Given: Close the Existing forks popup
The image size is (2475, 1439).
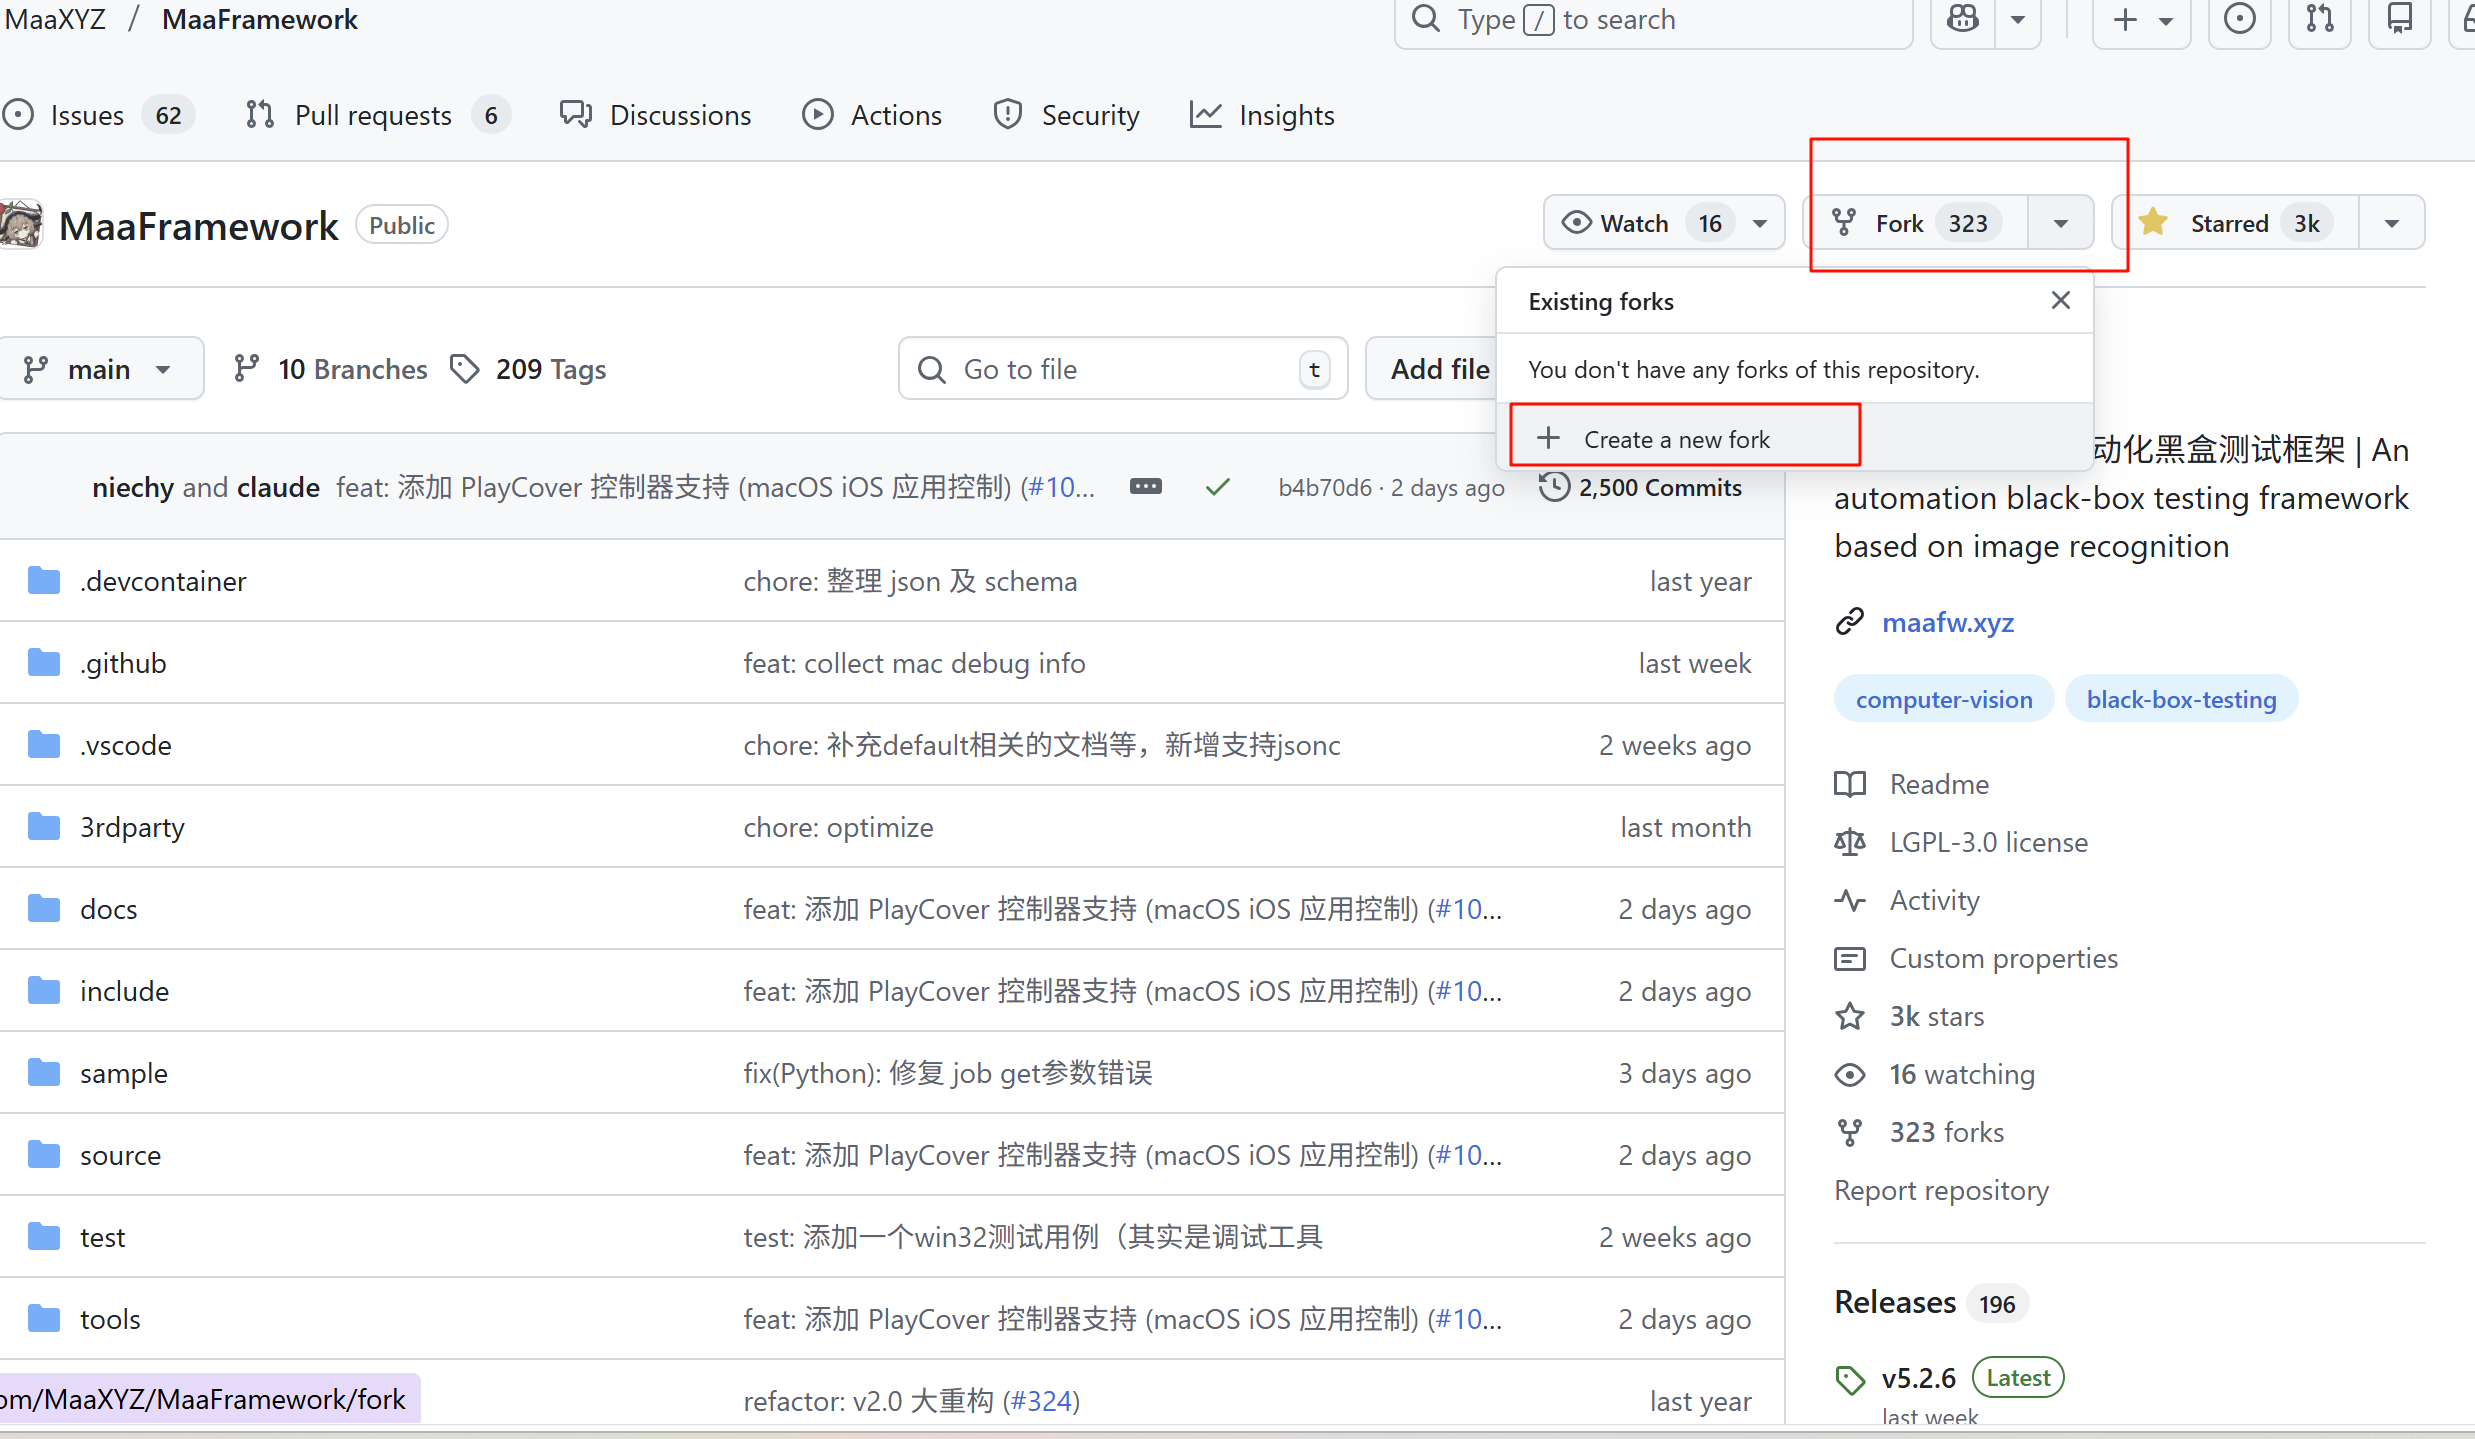Looking at the screenshot, I should 2061,300.
